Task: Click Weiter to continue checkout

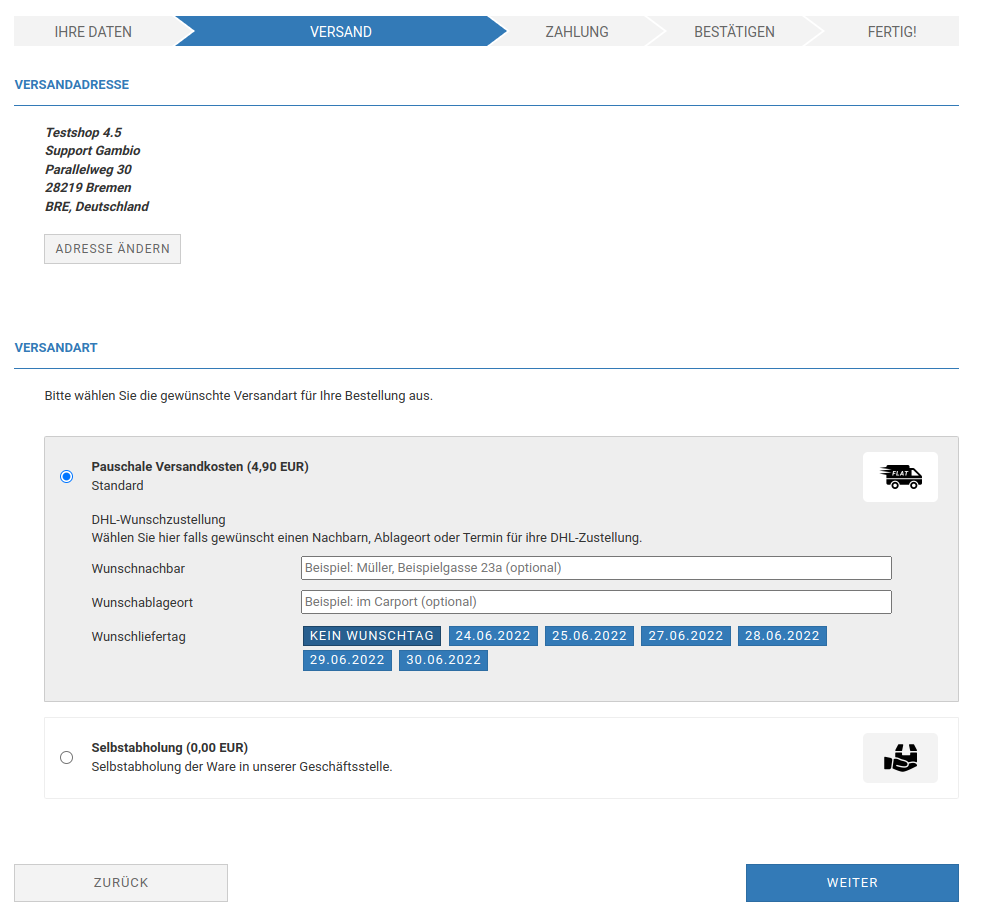Action: click(852, 882)
